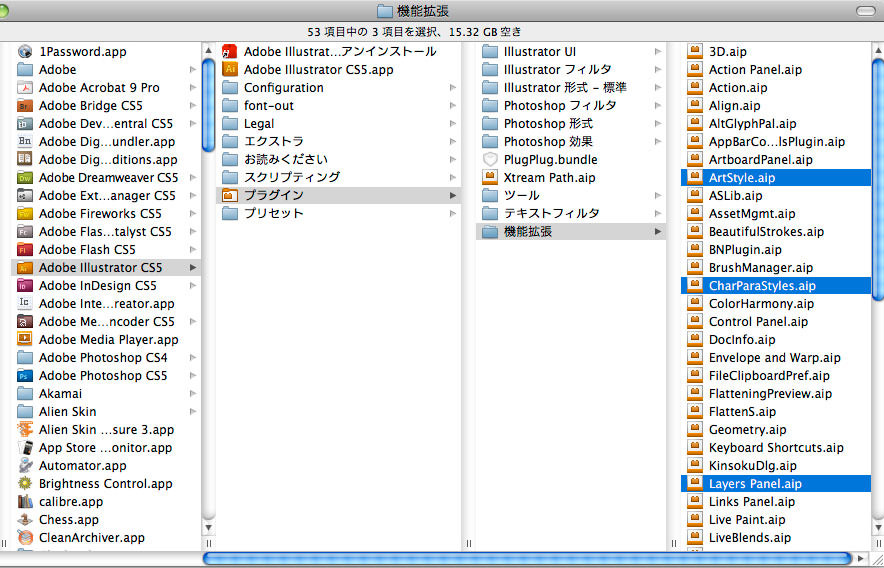Viewport: 884px width, 568px height.
Task: Click the ArtStyle.aip plugin icon
Action: coord(695,178)
